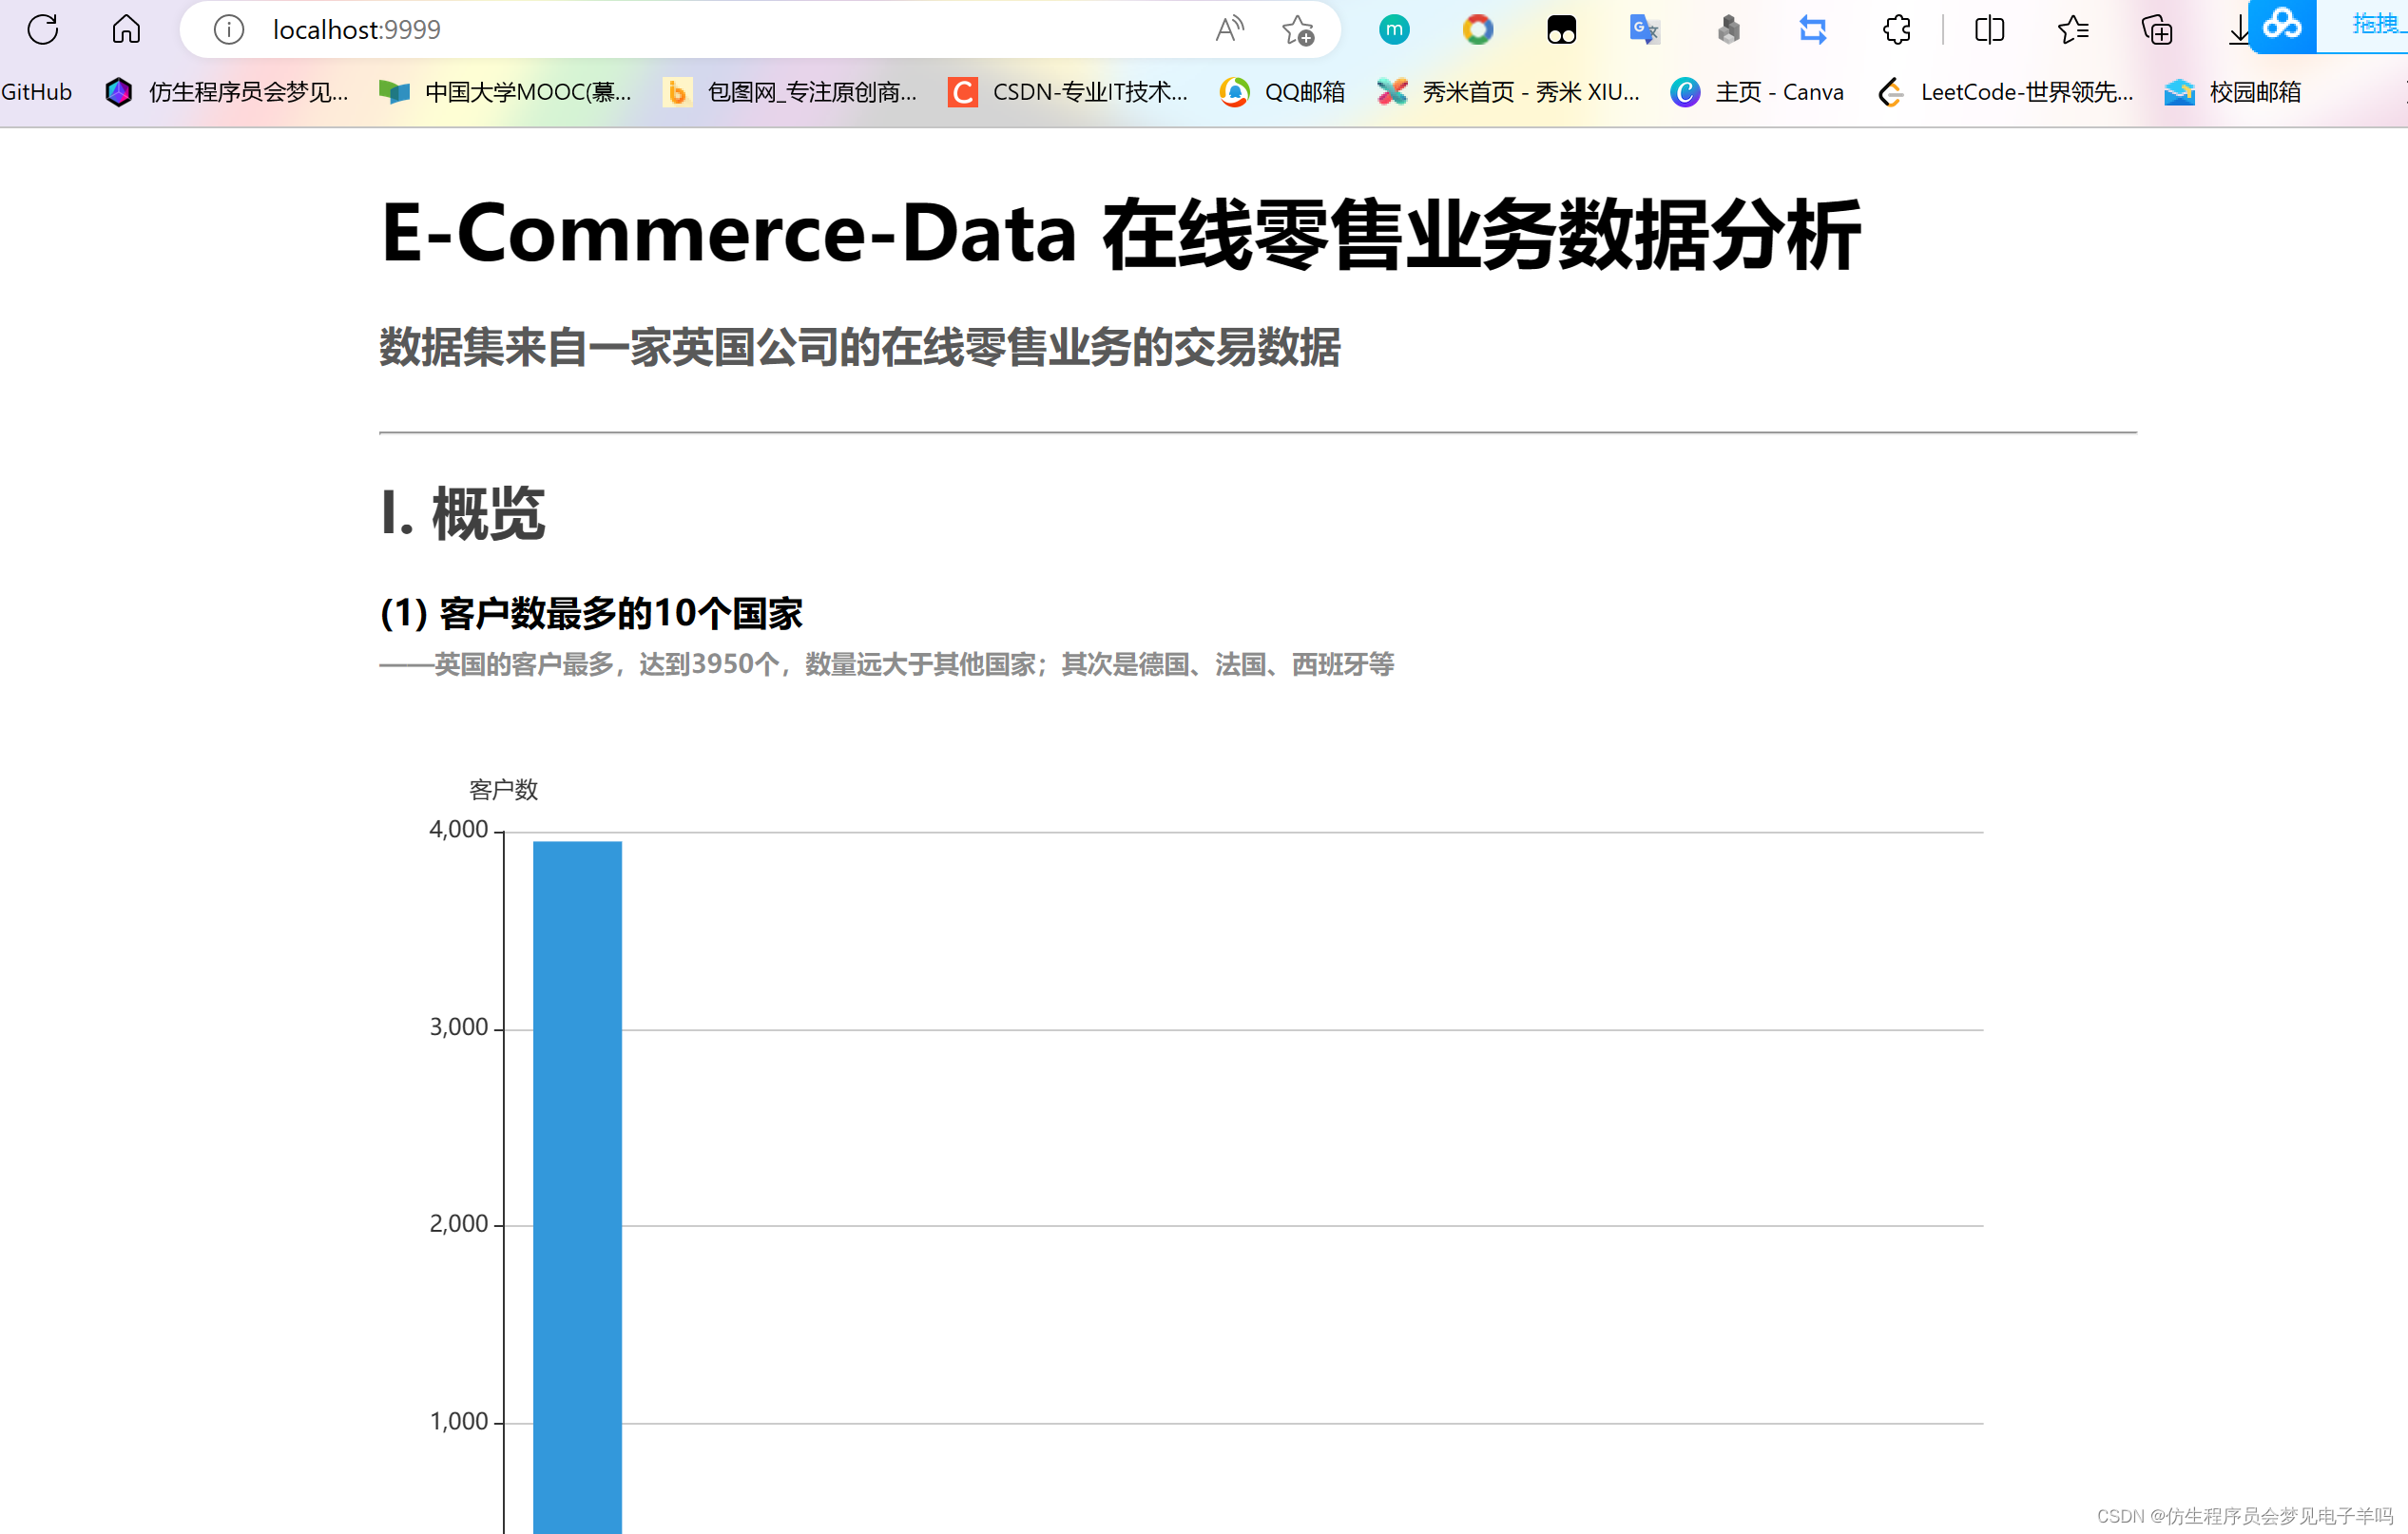Click the 数据集来自一家英国公司 subtitle
Image resolution: width=2408 pixels, height=1534 pixels.
point(859,347)
